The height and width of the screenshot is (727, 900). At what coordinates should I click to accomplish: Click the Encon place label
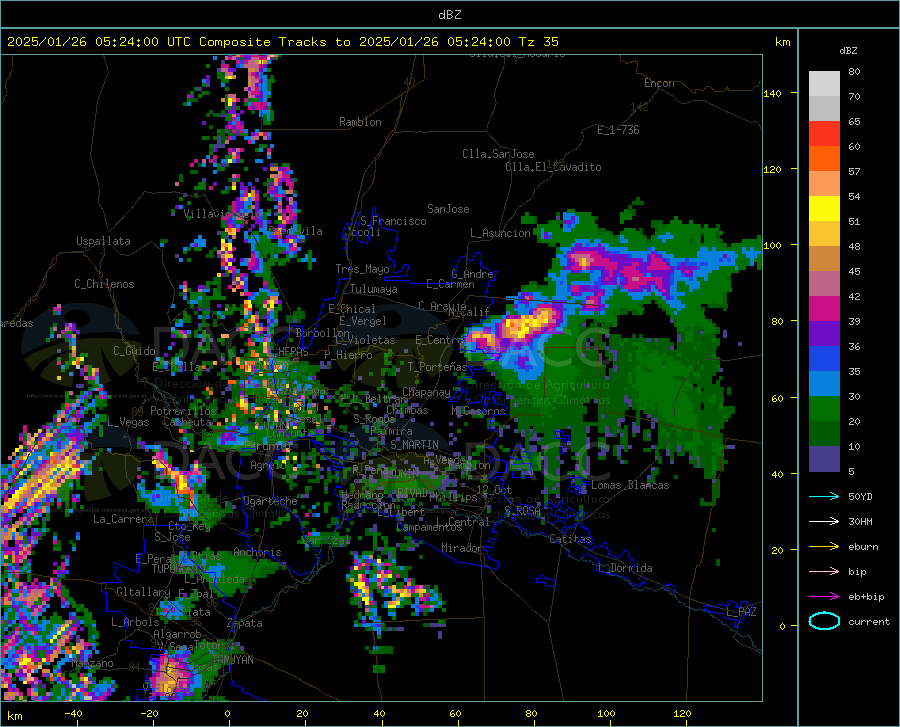659,83
